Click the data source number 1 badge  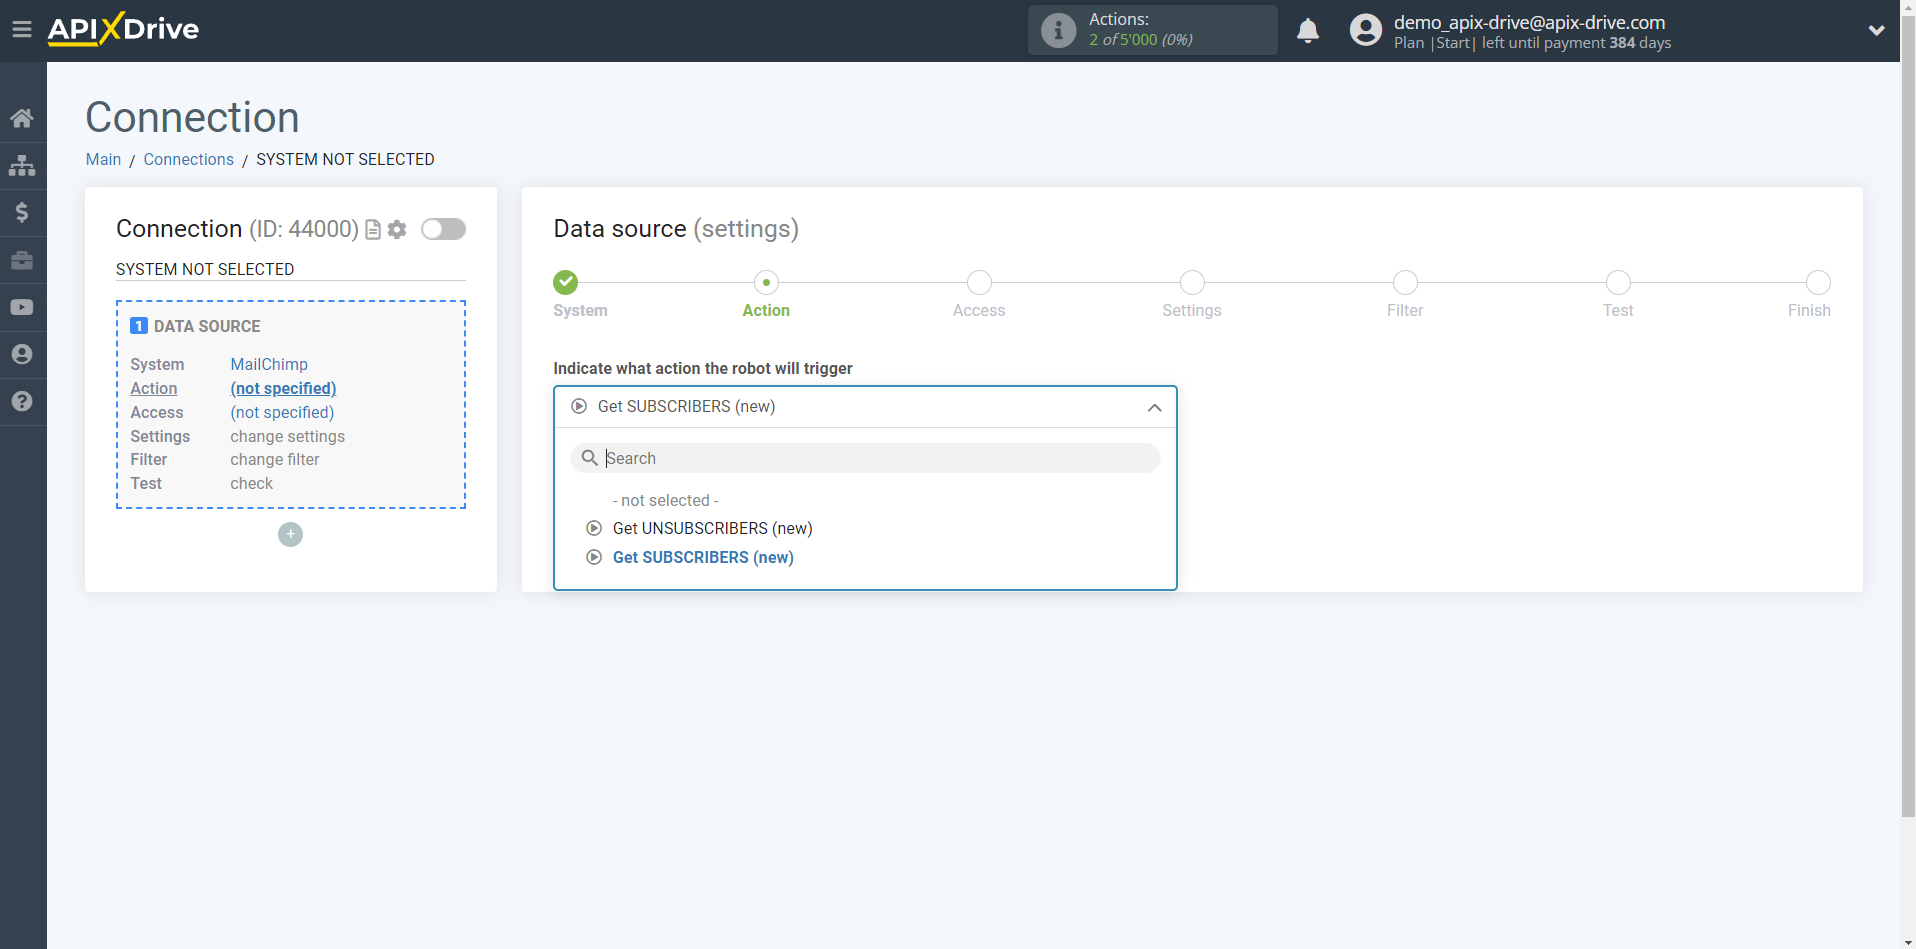click(x=139, y=326)
